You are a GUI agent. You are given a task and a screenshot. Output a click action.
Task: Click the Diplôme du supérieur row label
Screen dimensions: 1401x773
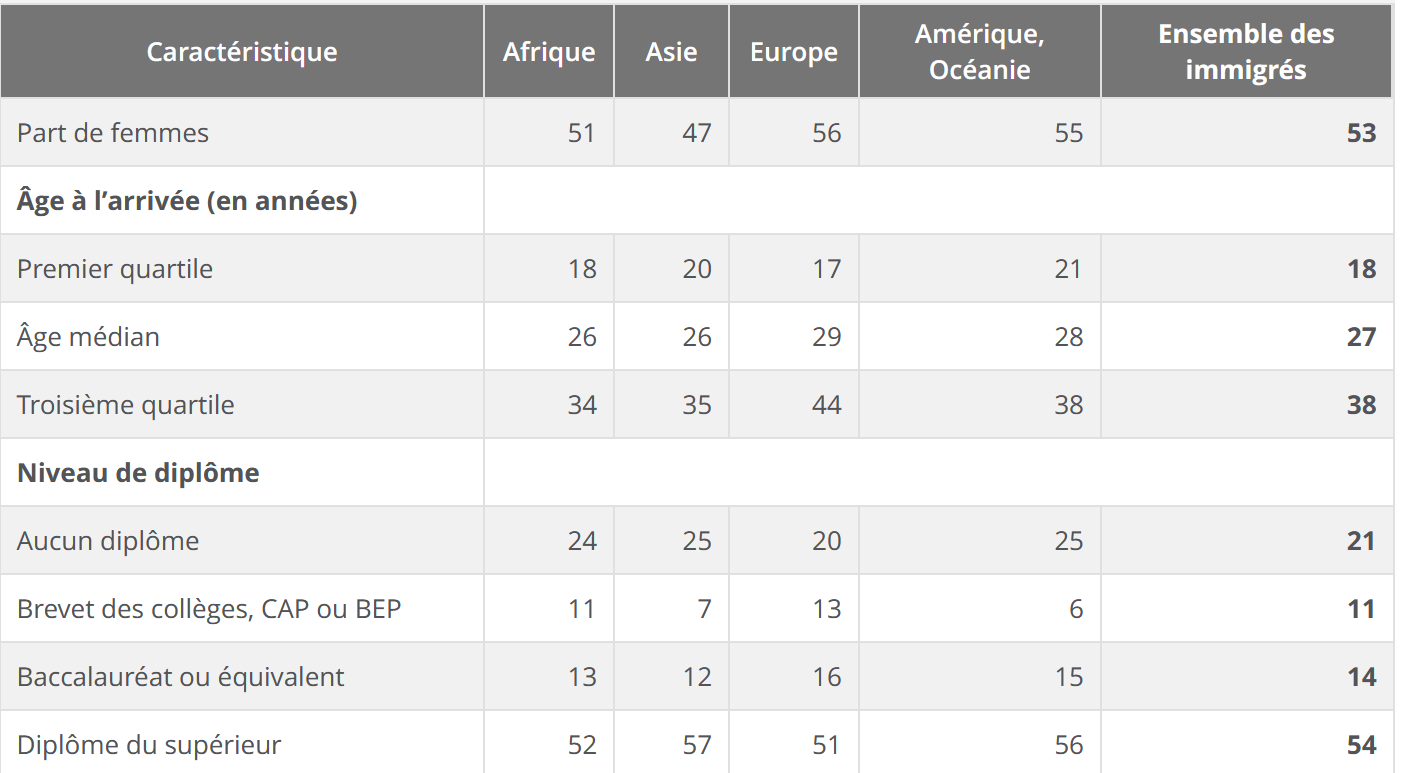click(149, 745)
